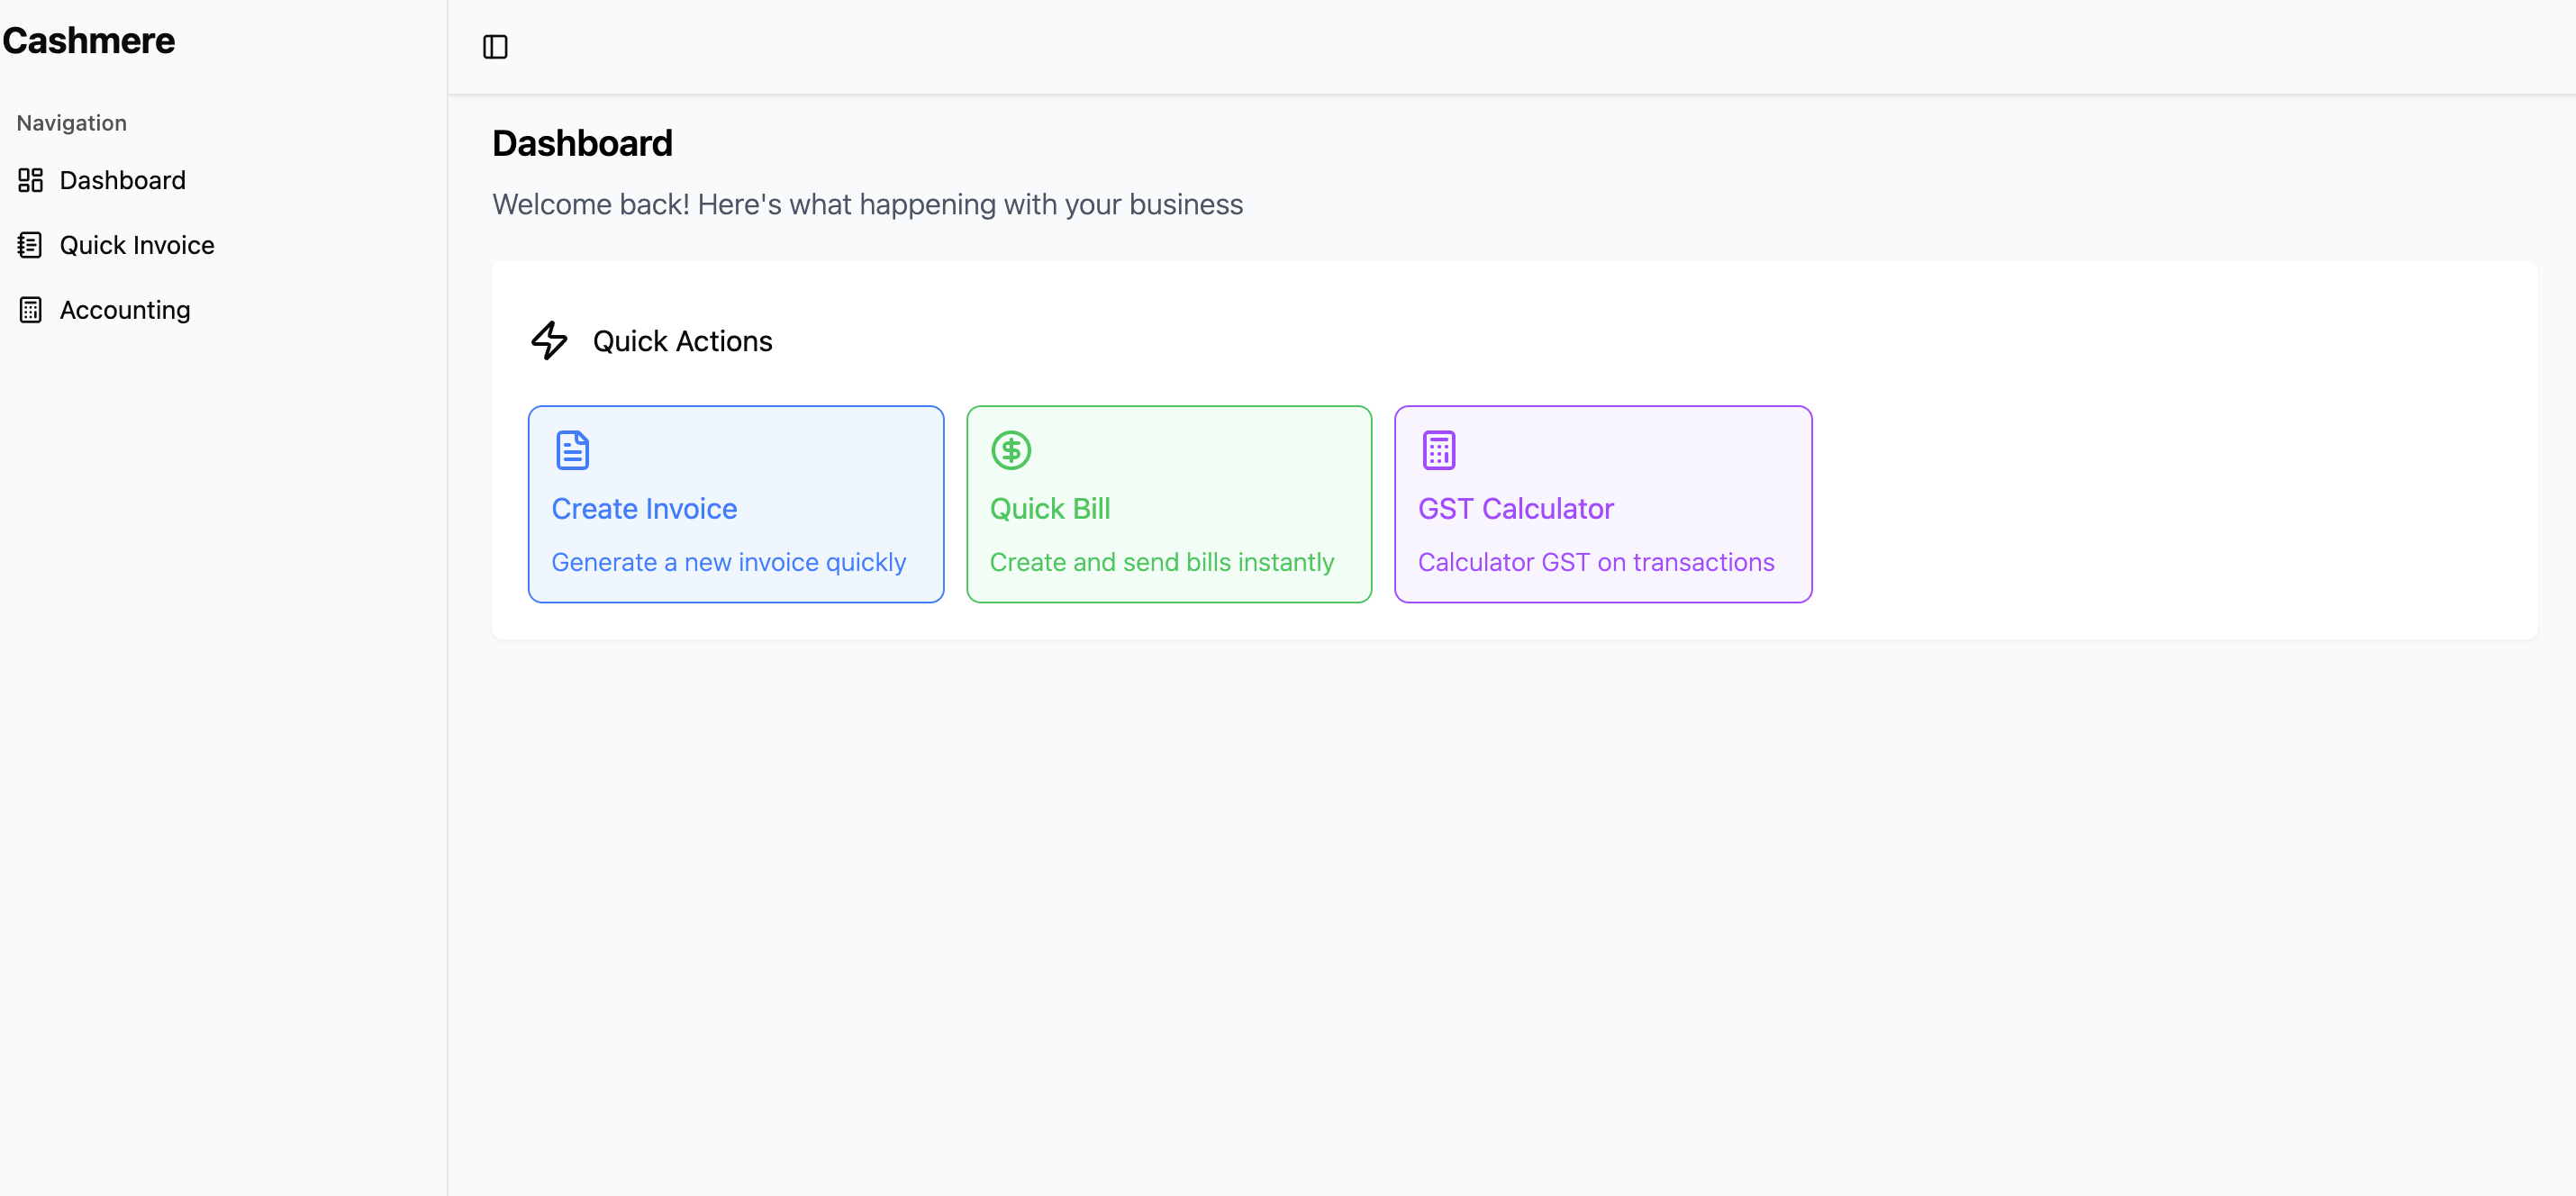Open Dashboard from the navigation menu

click(x=122, y=180)
